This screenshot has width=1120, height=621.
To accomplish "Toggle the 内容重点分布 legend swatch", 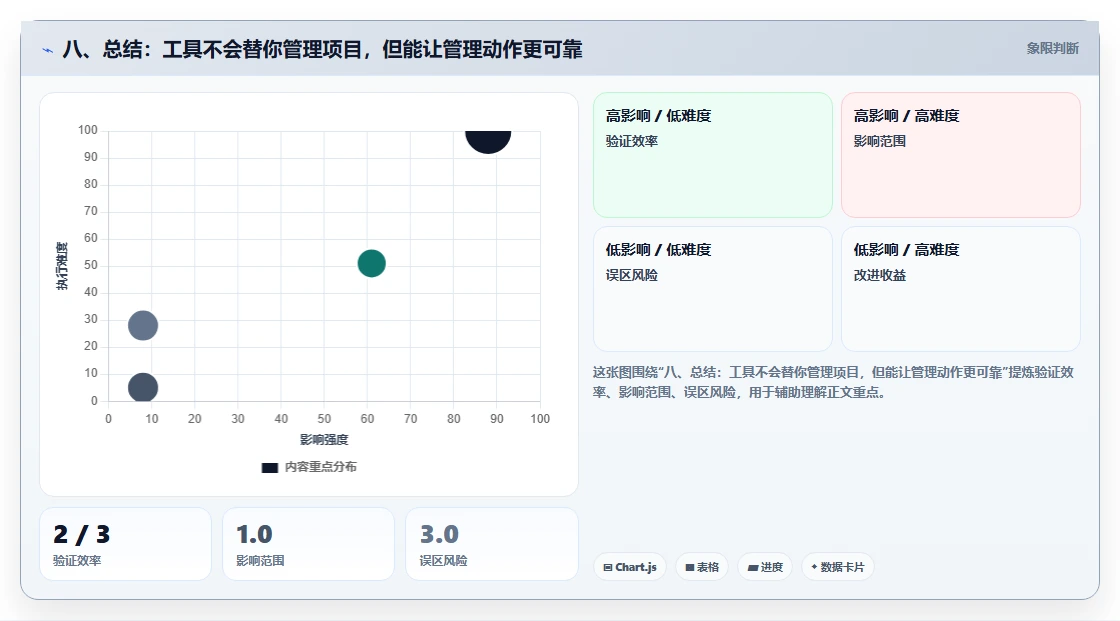I will tap(269, 467).
